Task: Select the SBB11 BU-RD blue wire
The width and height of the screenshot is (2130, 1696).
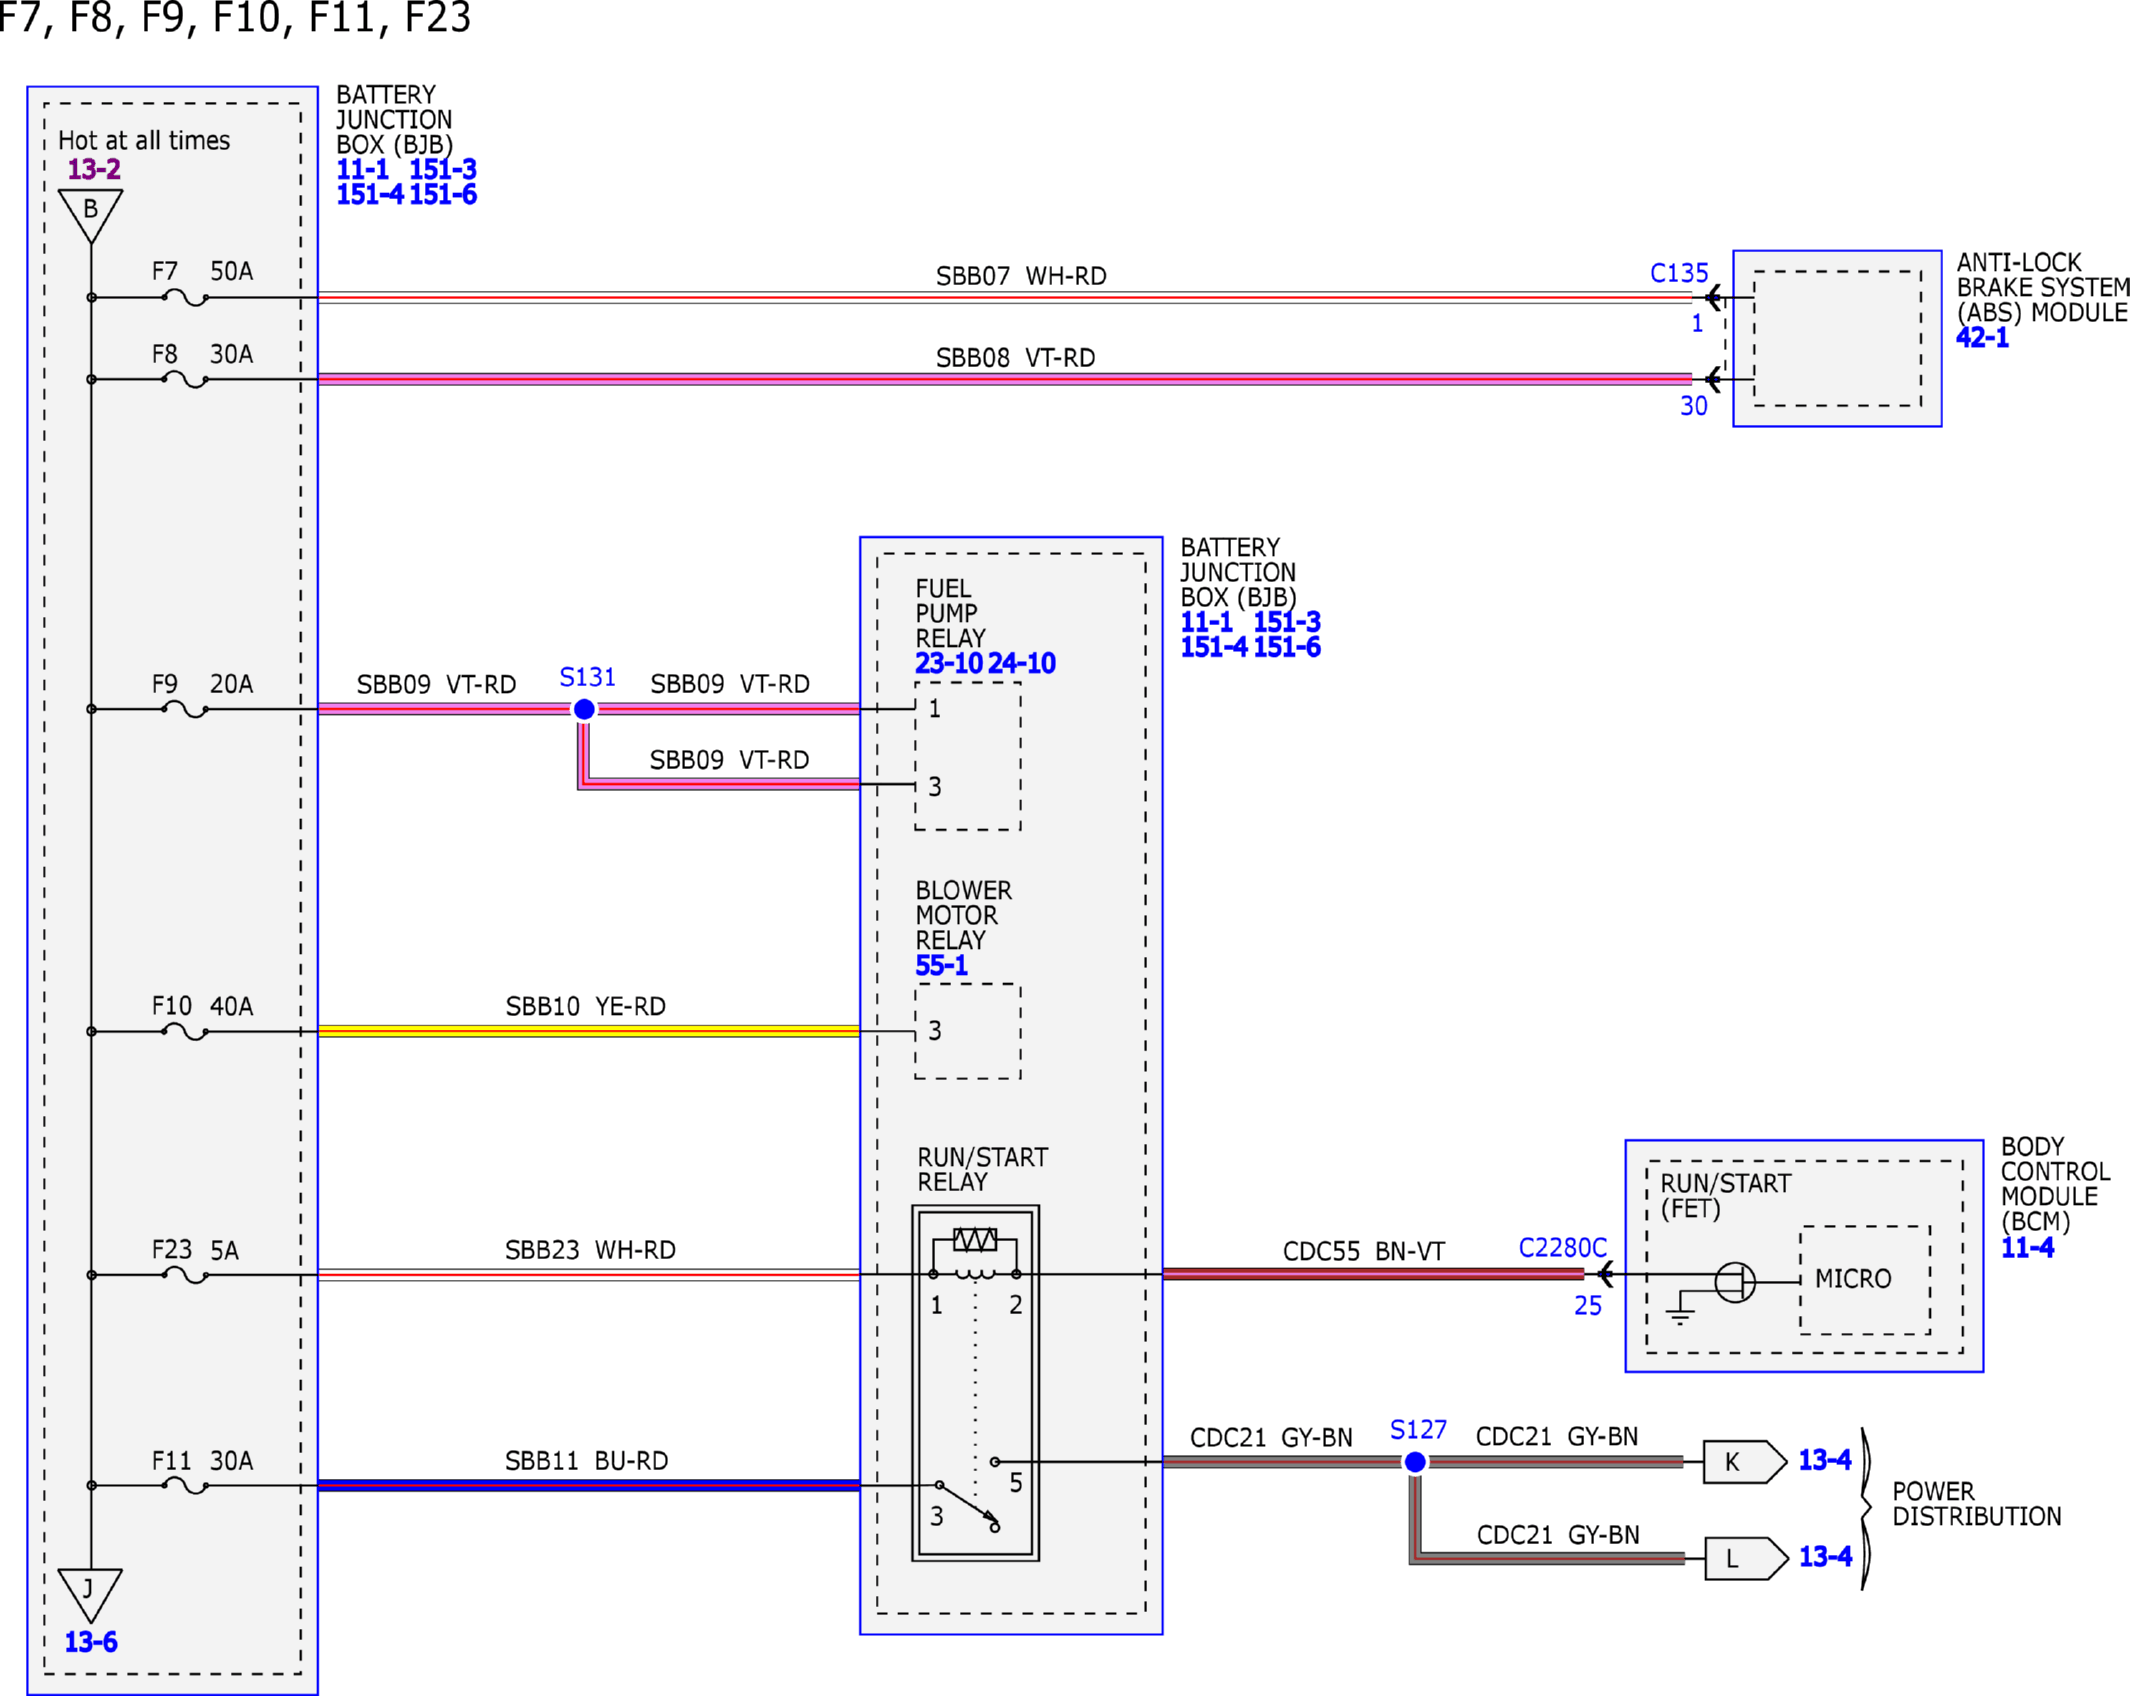Action: 589,1485
